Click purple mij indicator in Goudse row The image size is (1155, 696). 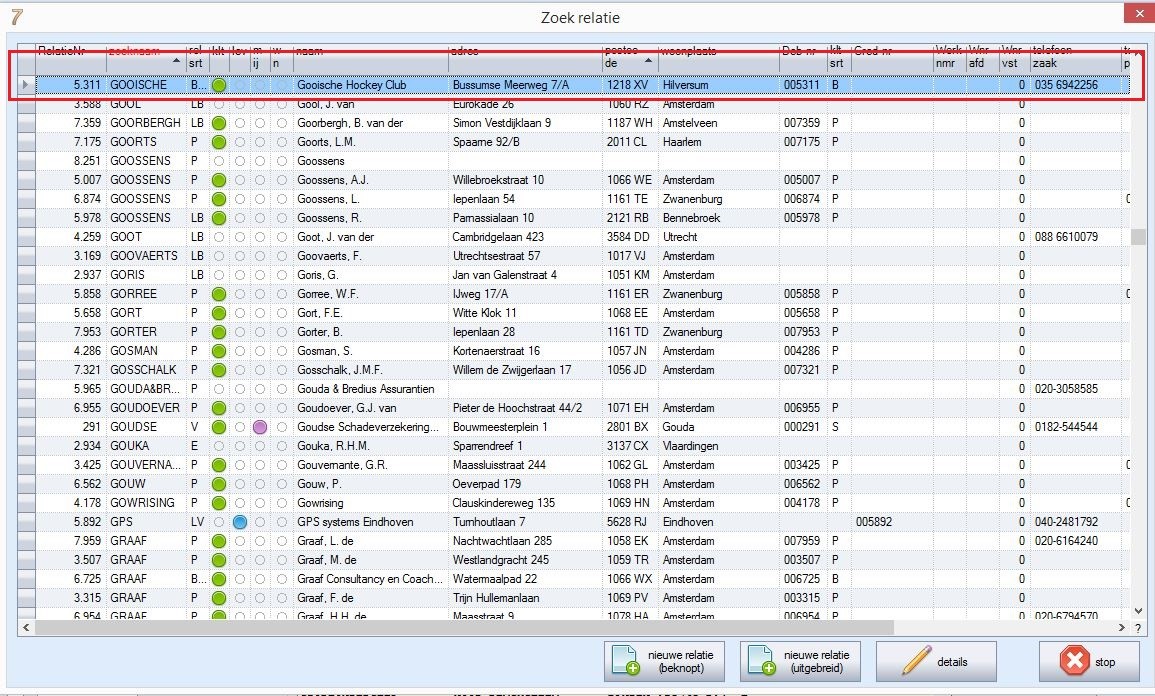coord(260,427)
